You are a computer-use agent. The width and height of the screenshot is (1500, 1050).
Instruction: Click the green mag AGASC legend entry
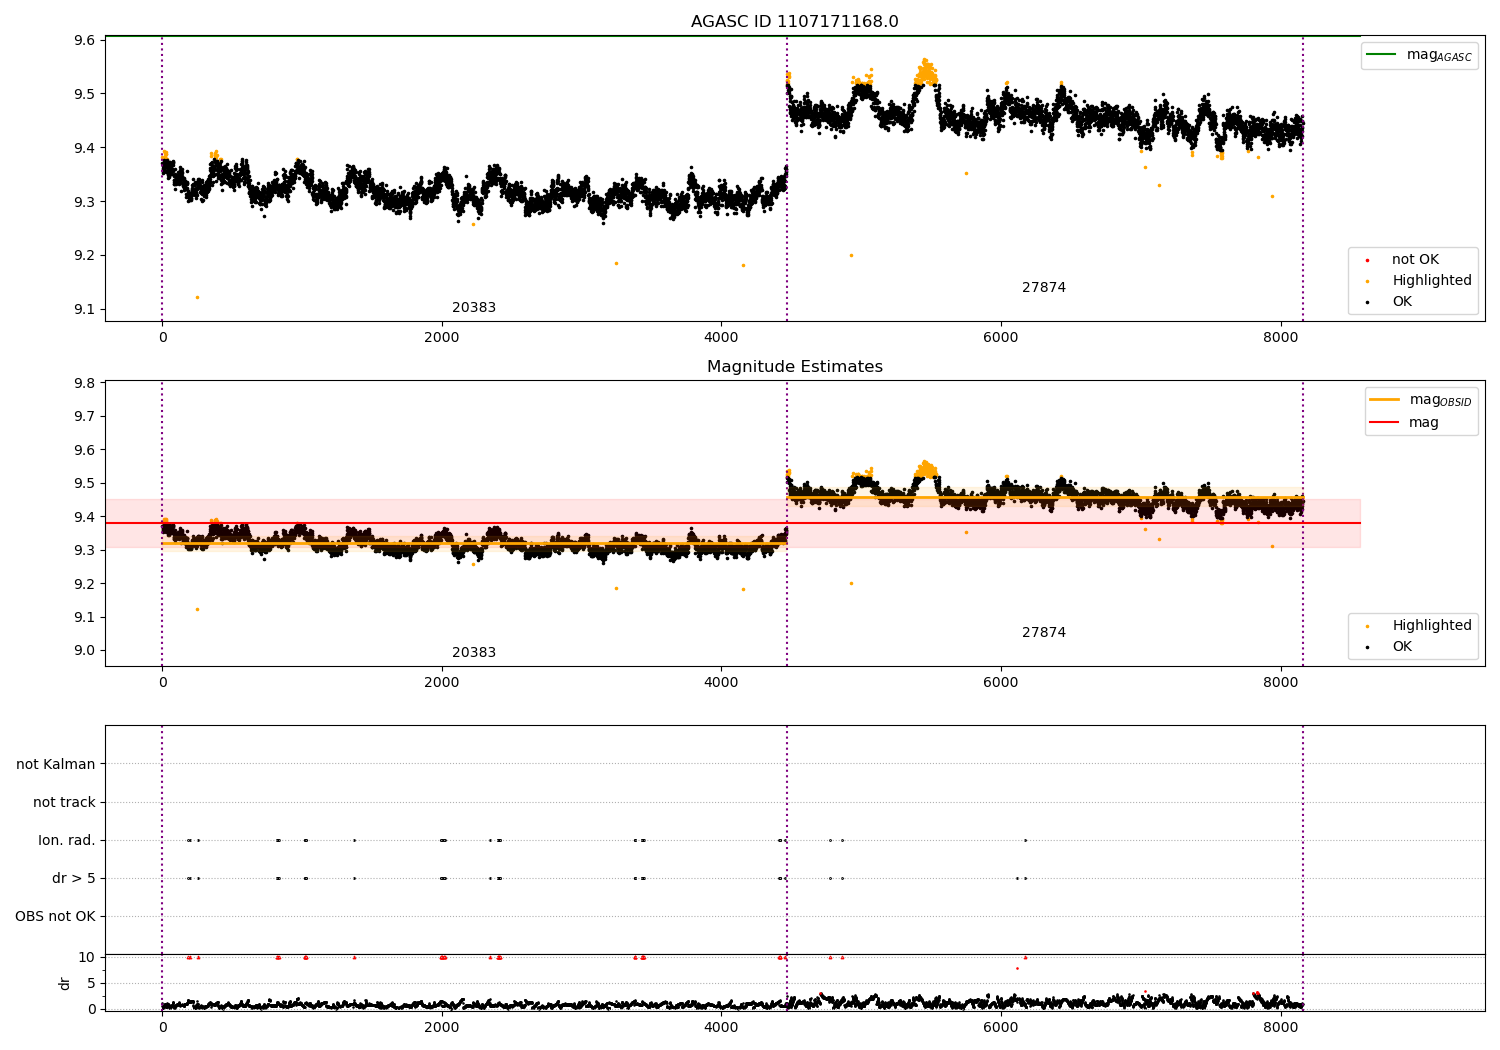(1419, 55)
